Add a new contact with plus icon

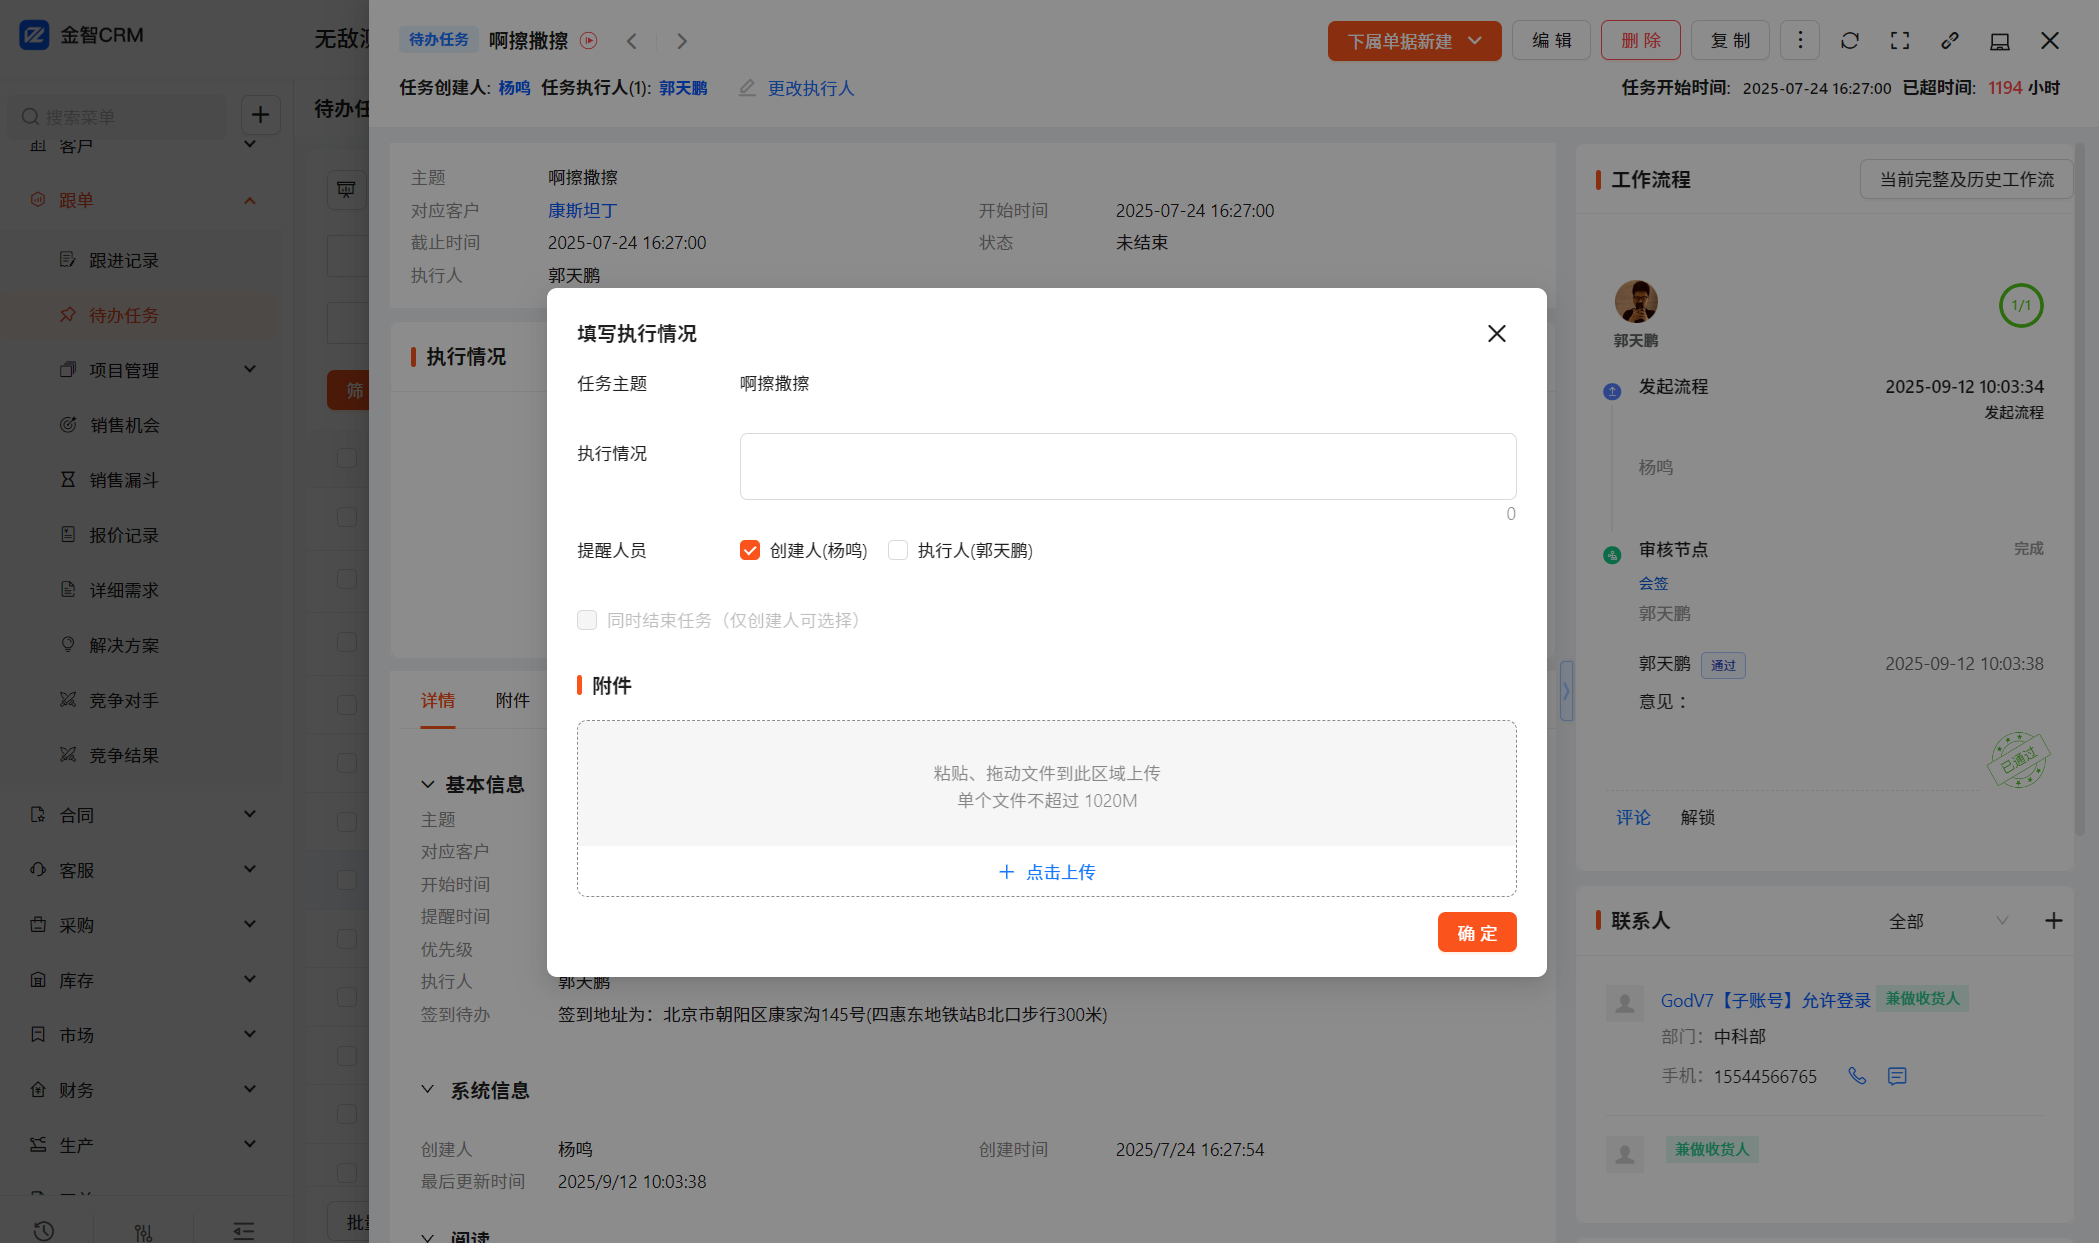2053,921
